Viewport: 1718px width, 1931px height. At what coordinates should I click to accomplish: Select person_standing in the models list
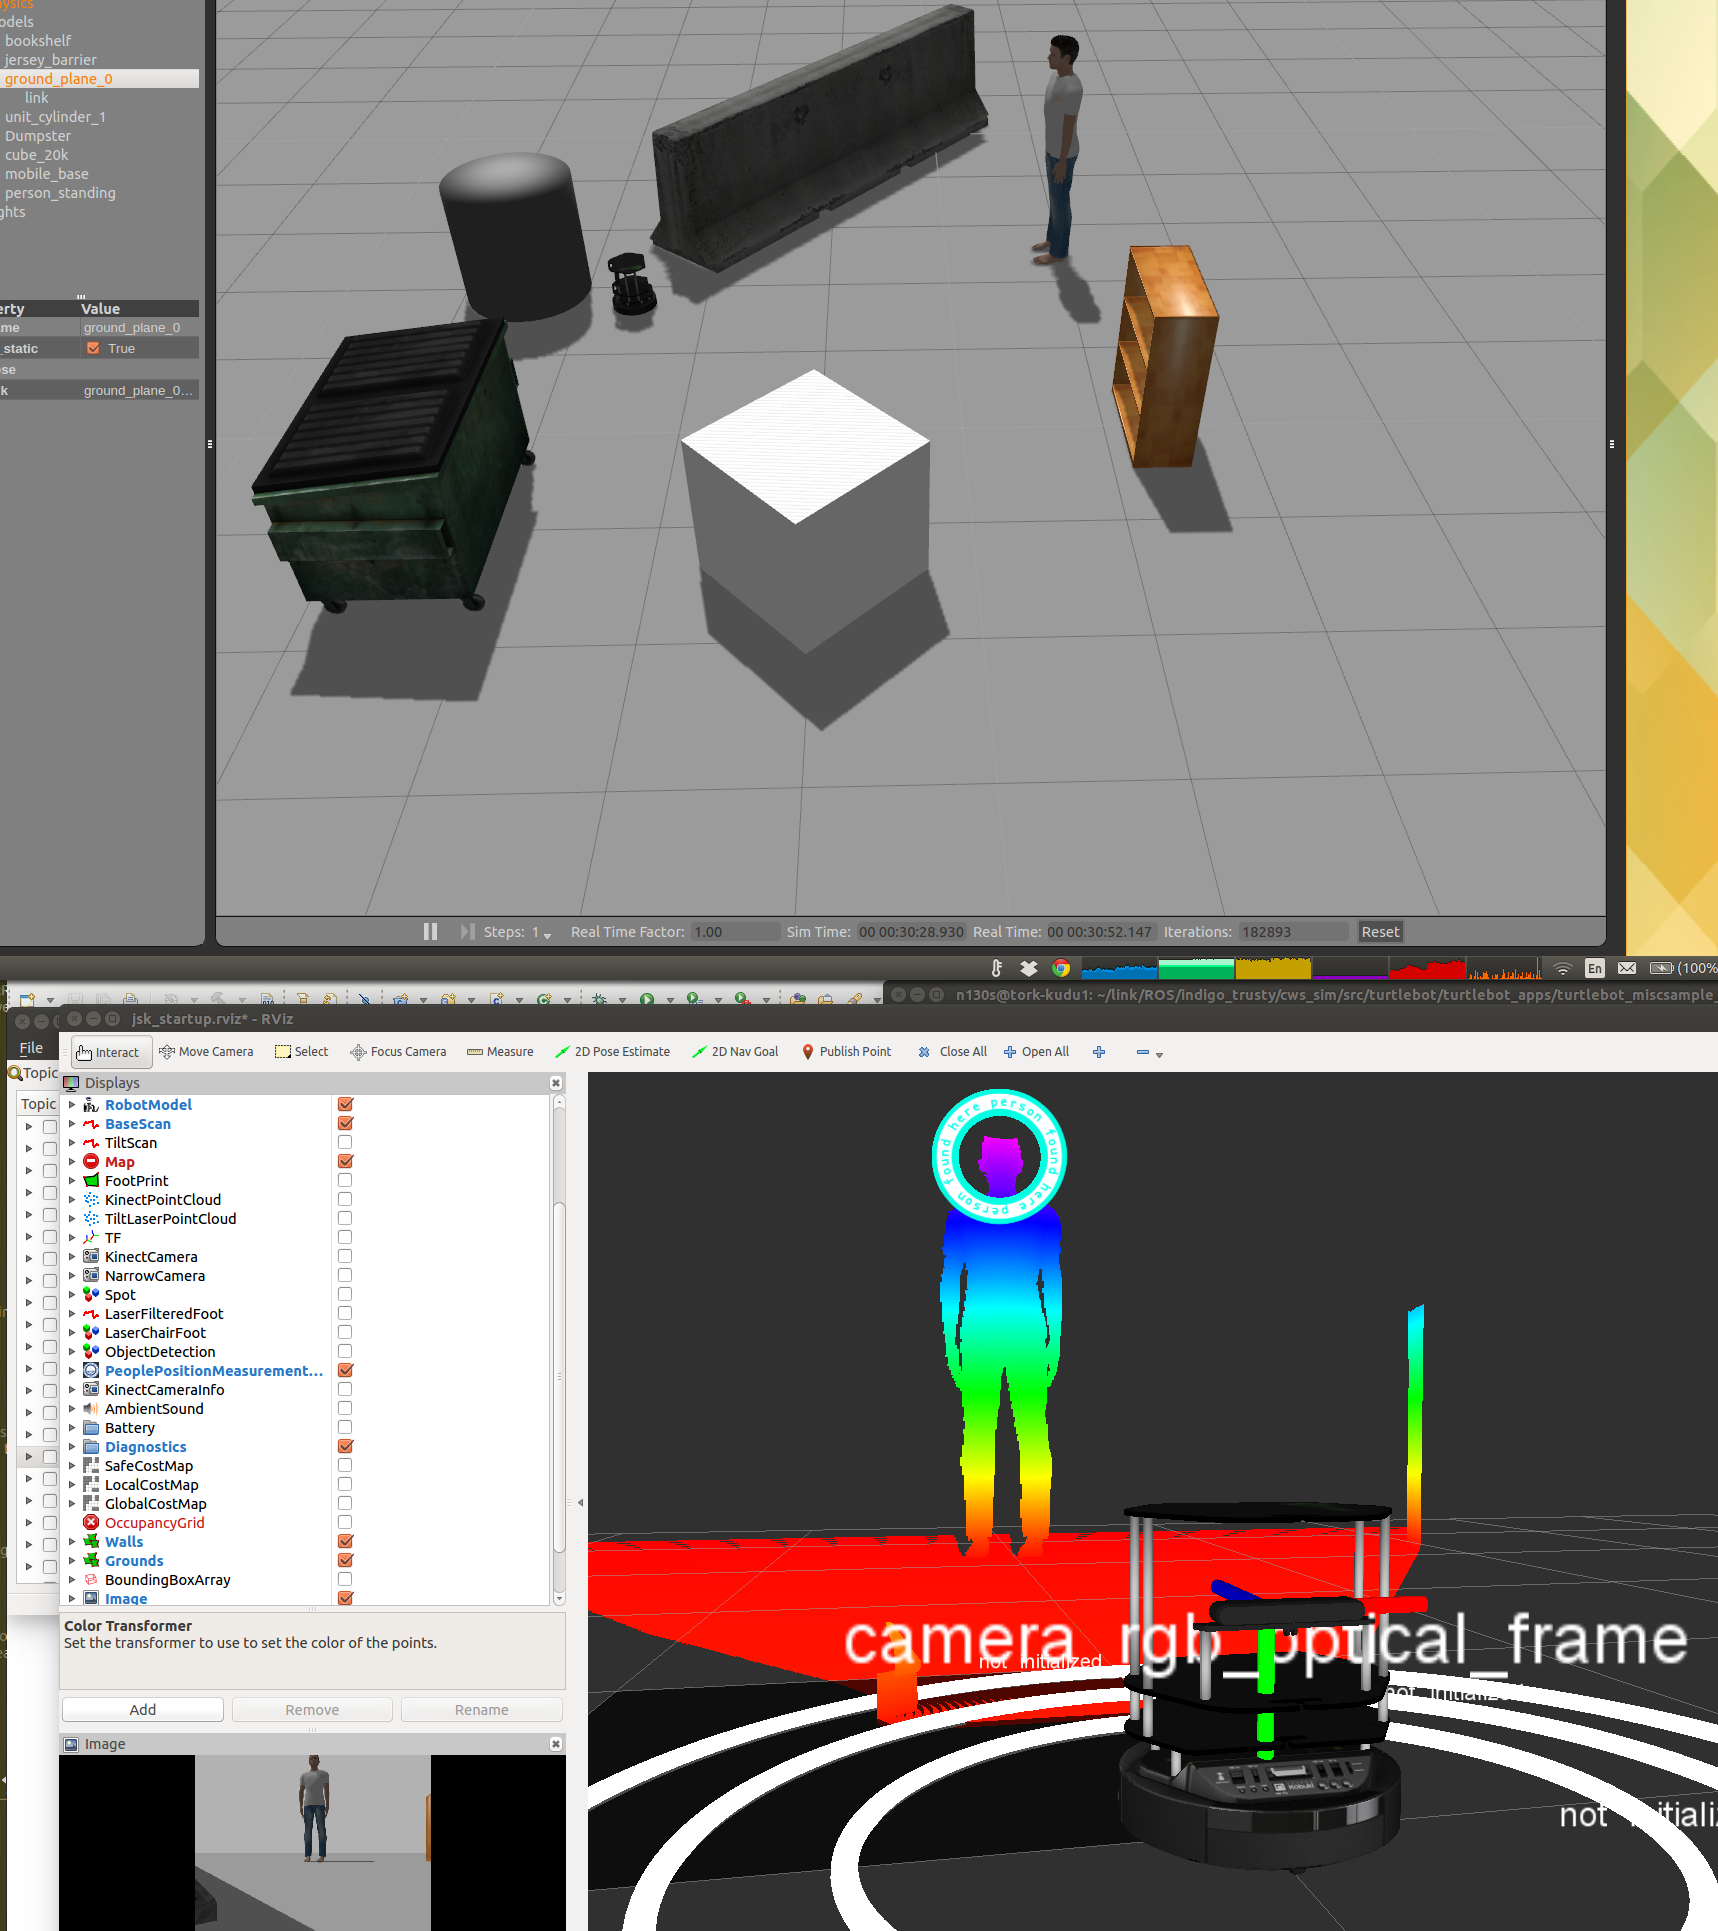point(60,193)
